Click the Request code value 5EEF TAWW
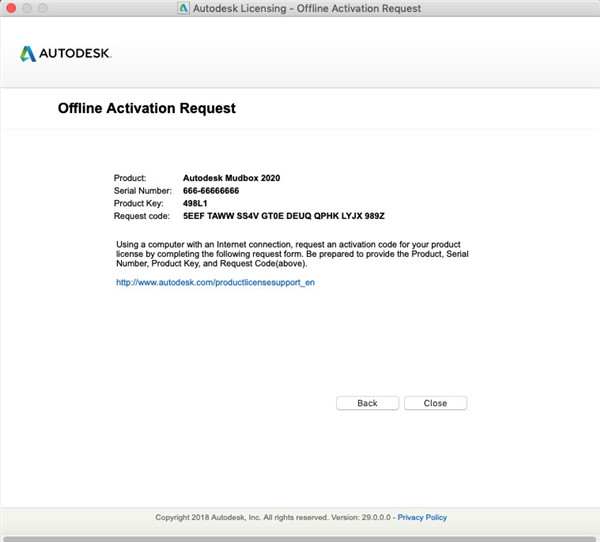Image resolution: width=600 pixels, height=542 pixels. coord(284,215)
